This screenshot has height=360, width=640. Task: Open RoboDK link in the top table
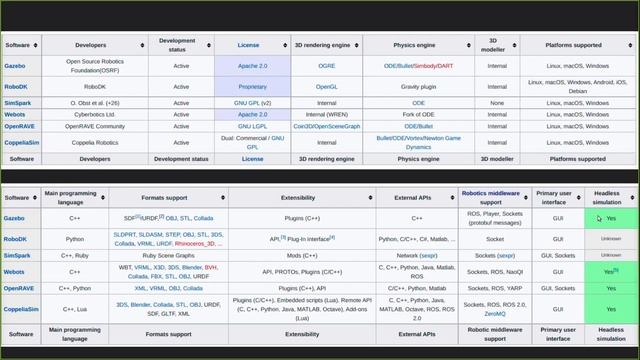coord(16,87)
